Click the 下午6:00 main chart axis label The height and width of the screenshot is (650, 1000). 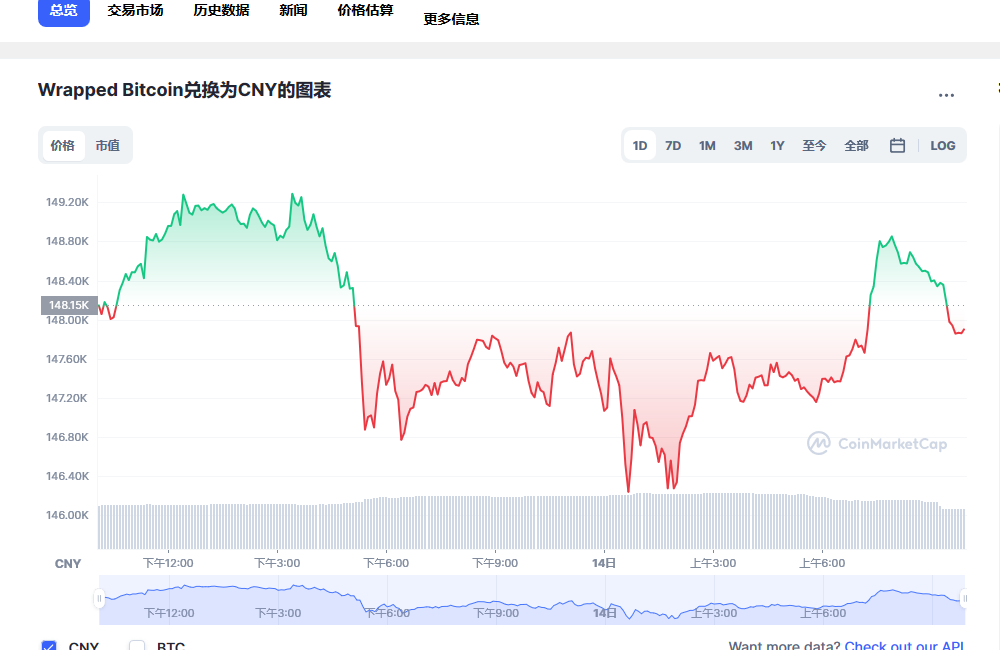386,563
